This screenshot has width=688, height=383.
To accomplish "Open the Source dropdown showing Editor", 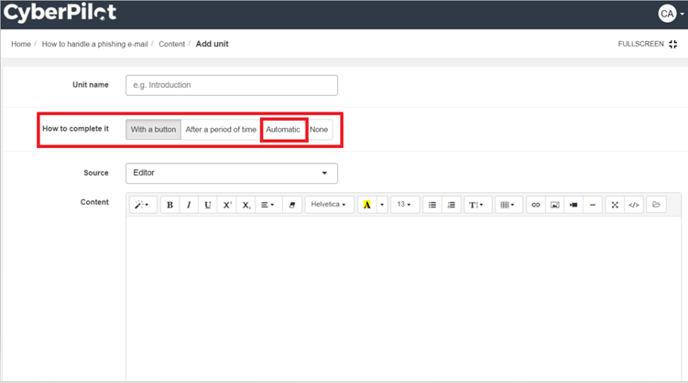I will (x=232, y=173).
